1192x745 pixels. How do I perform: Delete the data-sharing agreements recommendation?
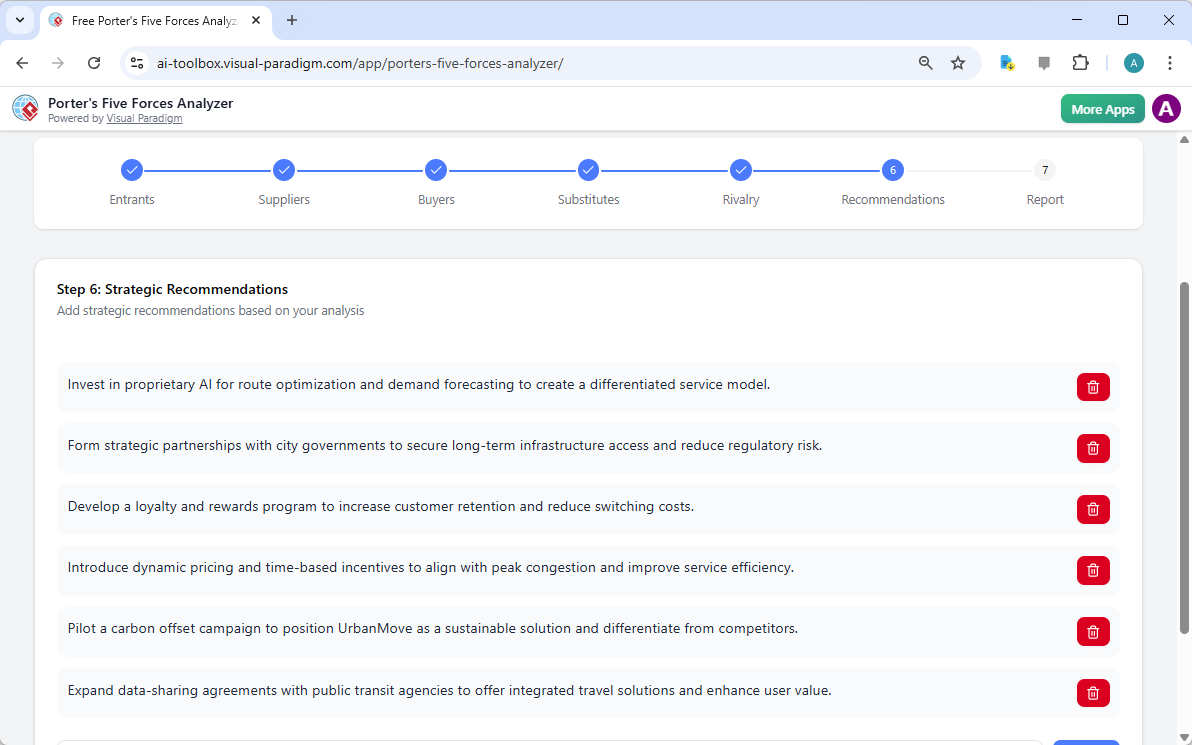pos(1093,692)
